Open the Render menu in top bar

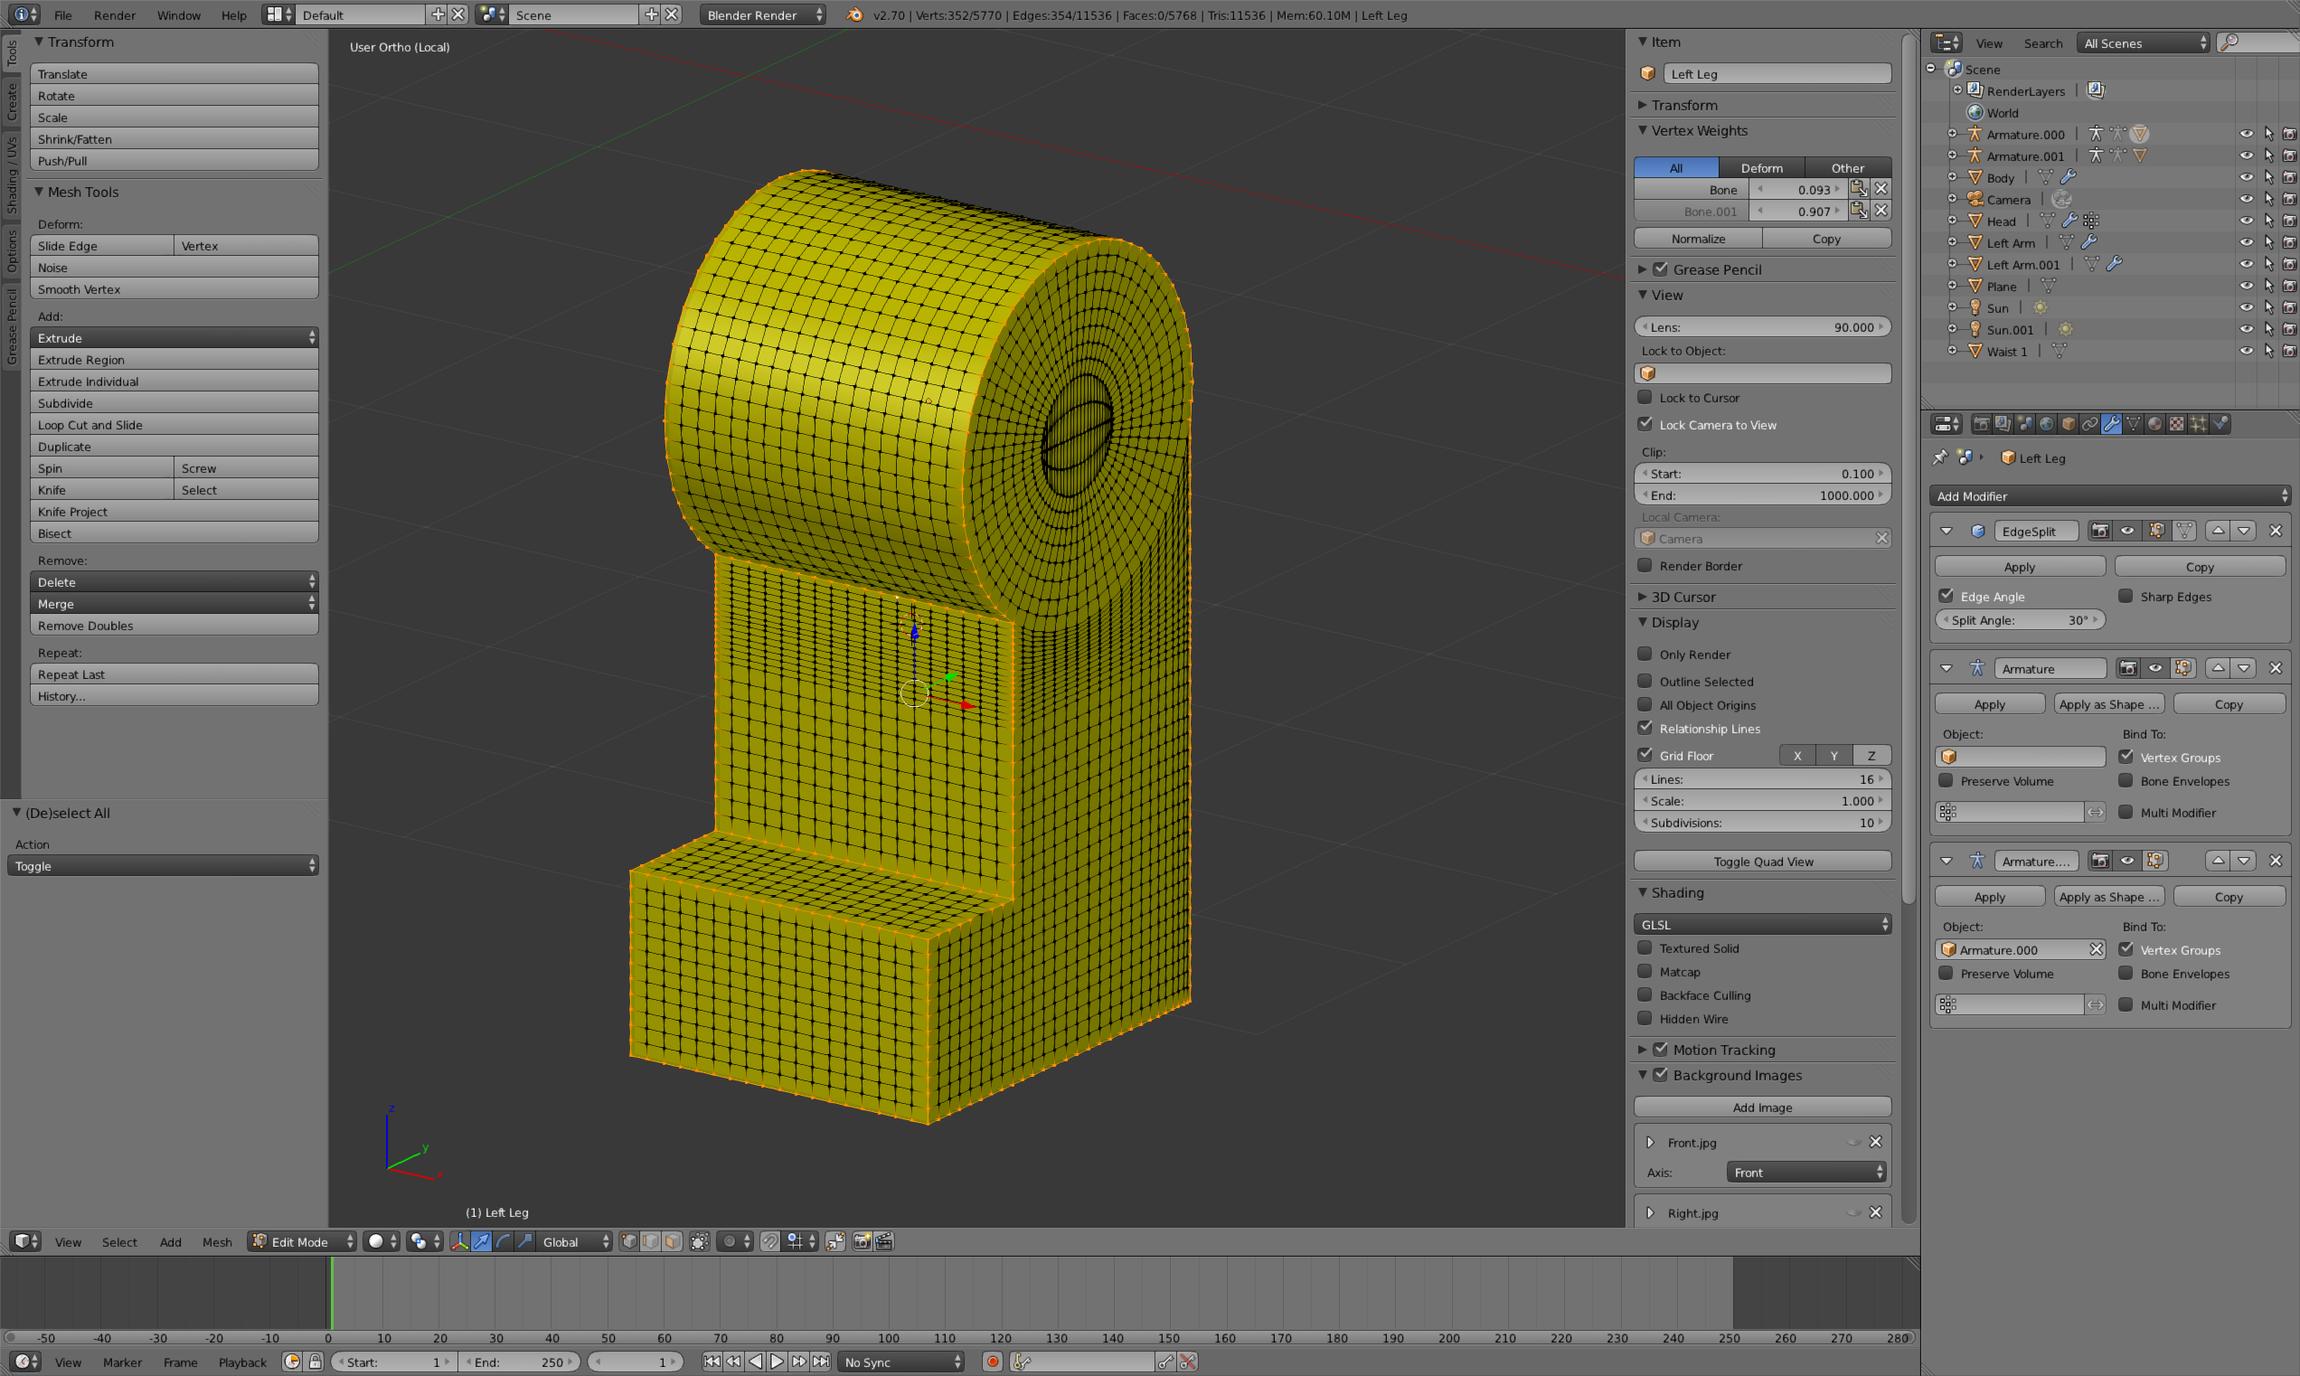point(115,15)
